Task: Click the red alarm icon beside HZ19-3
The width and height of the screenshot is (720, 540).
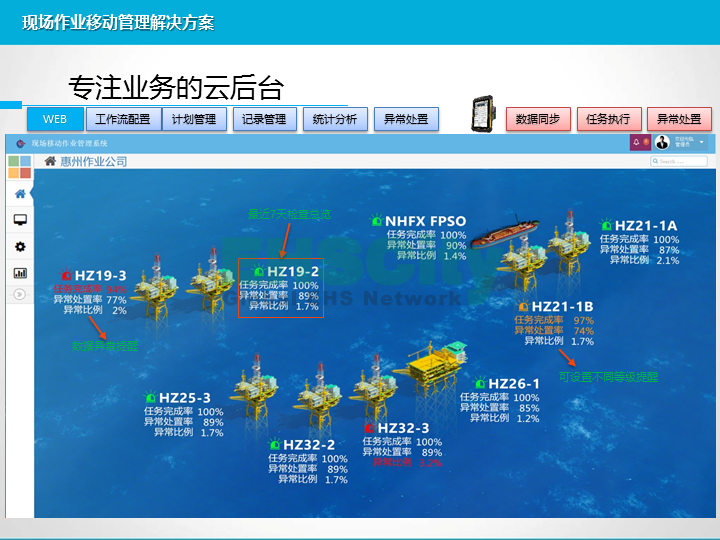Action: coord(66,275)
